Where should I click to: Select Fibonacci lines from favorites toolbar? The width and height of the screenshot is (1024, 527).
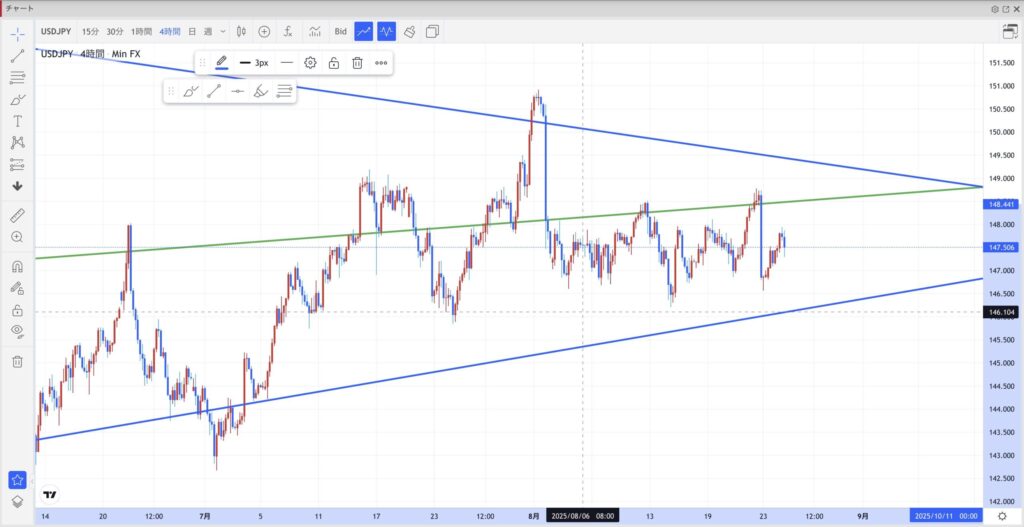click(284, 91)
